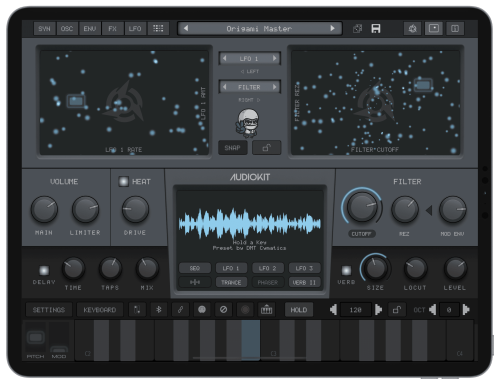Toggle the DELAY on/off light
The height and width of the screenshot is (385, 500).
click(x=44, y=270)
